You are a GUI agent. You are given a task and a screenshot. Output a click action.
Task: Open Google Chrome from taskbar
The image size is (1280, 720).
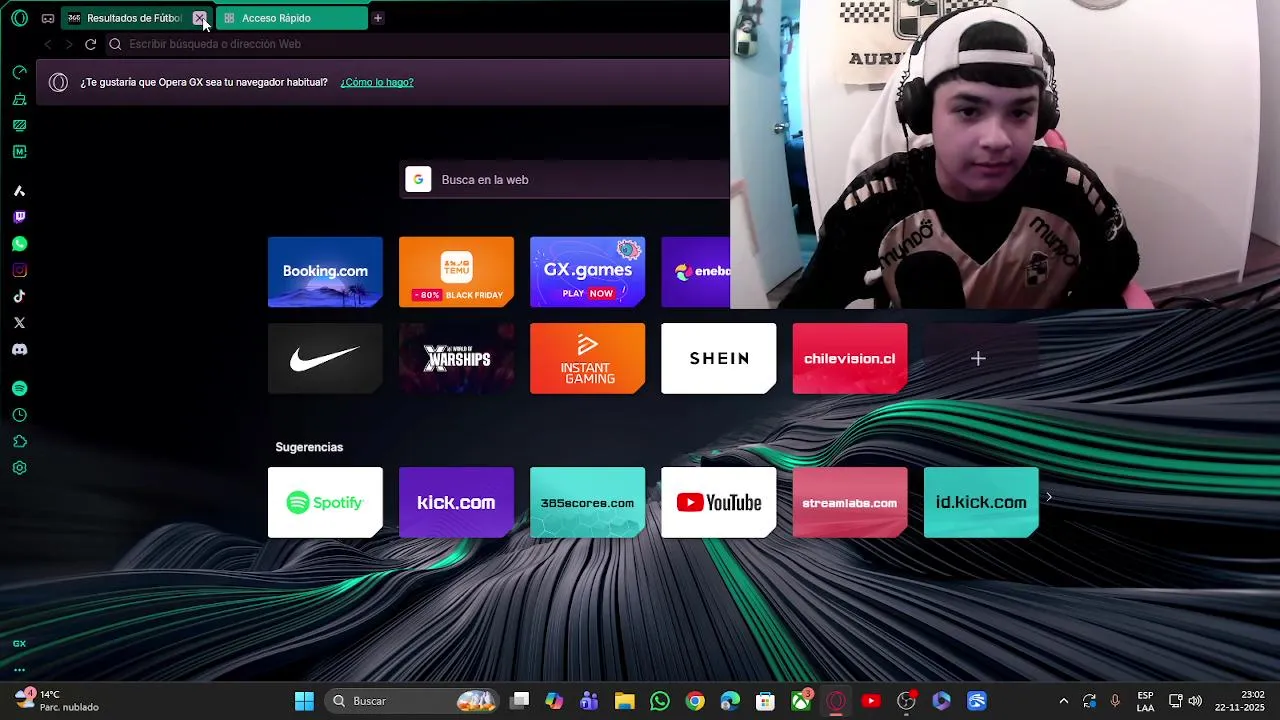(x=695, y=701)
